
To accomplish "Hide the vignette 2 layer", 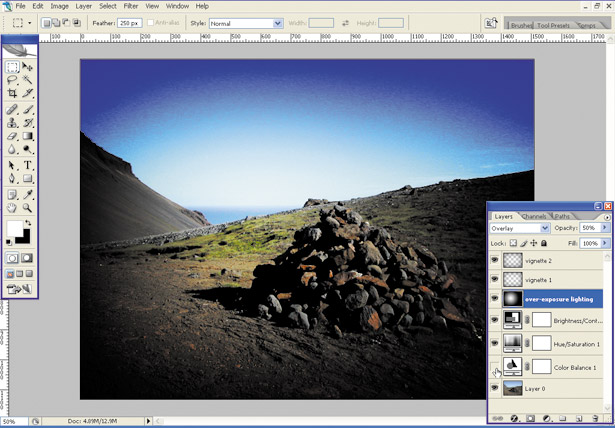I will pyautogui.click(x=495, y=260).
